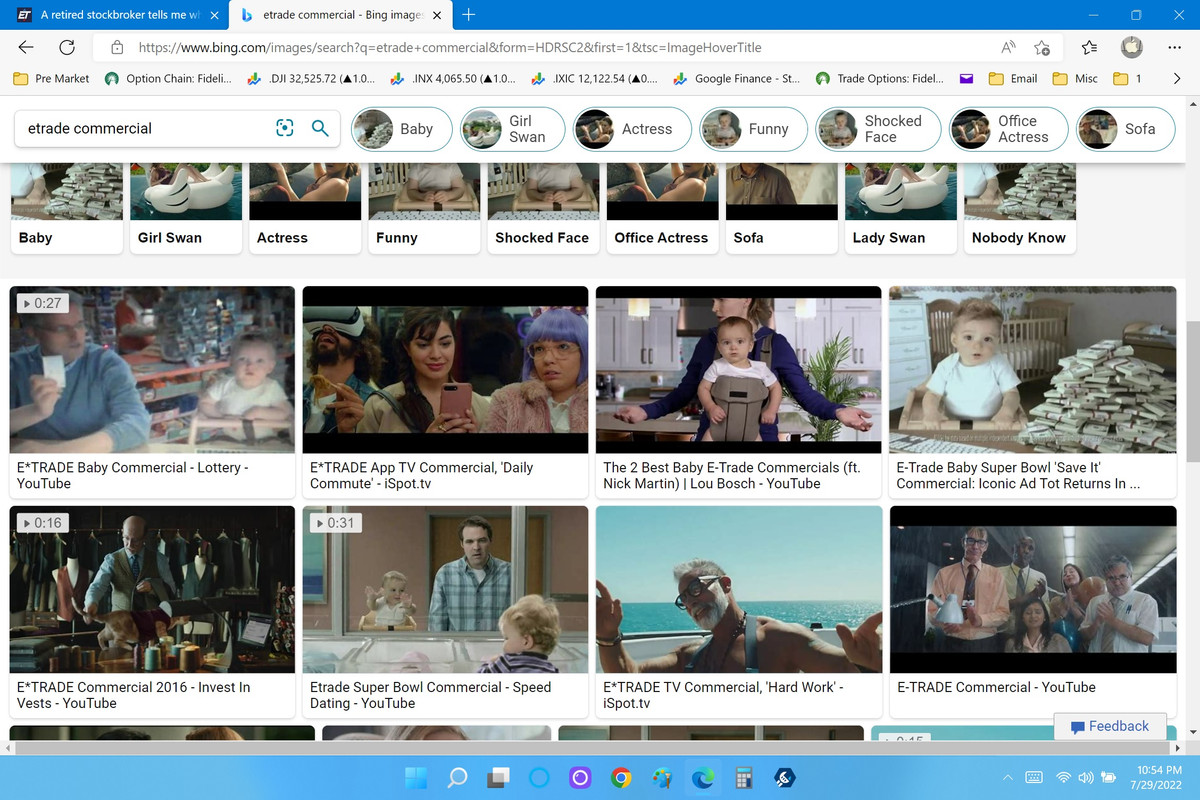
Task: Filter results by Shocked Face chip
Action: 877,129
